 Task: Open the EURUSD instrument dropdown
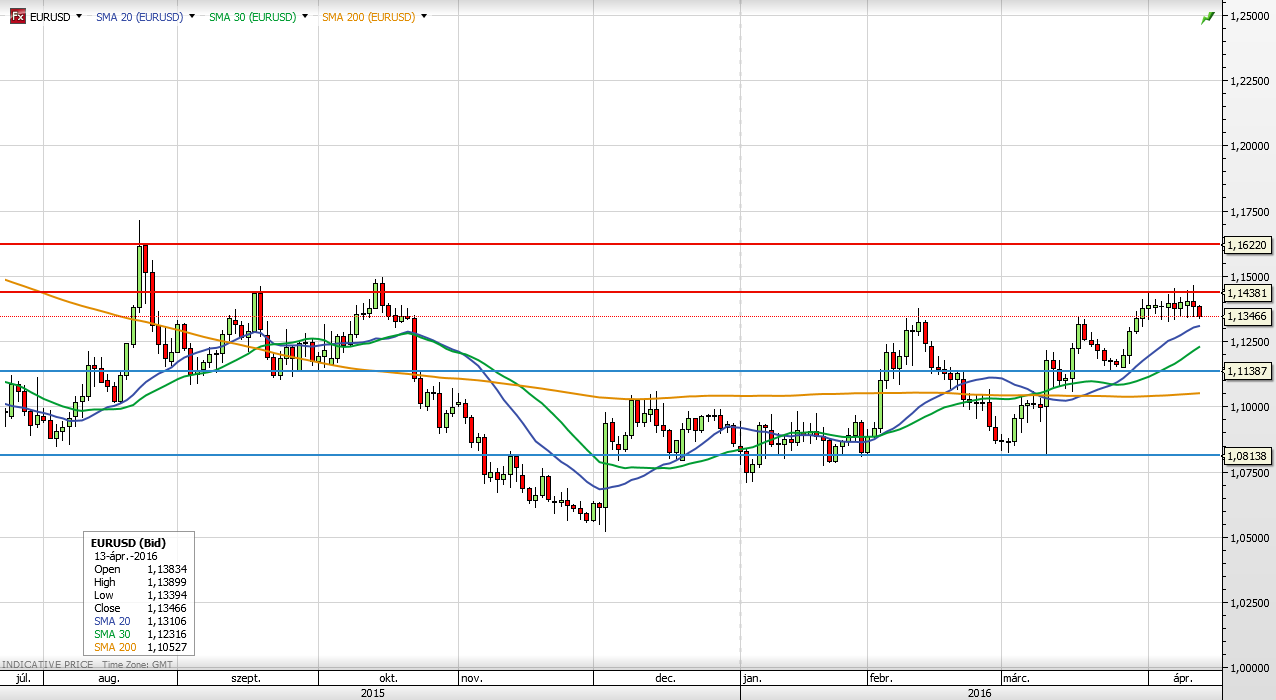tap(79, 17)
